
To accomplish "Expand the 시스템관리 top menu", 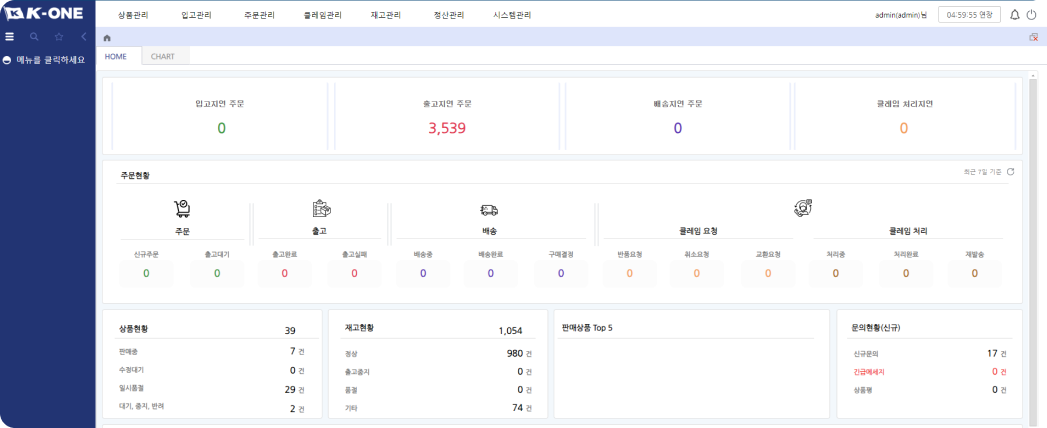I will click(x=512, y=15).
